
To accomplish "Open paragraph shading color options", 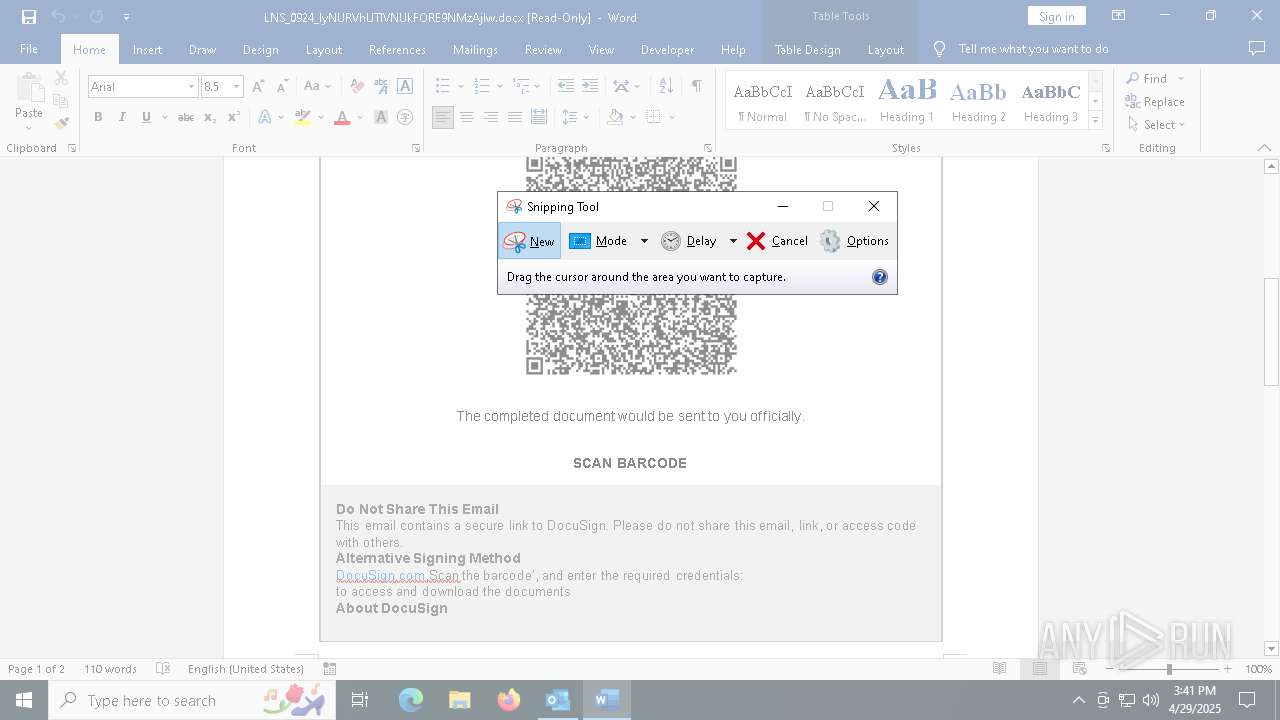I will [x=634, y=117].
